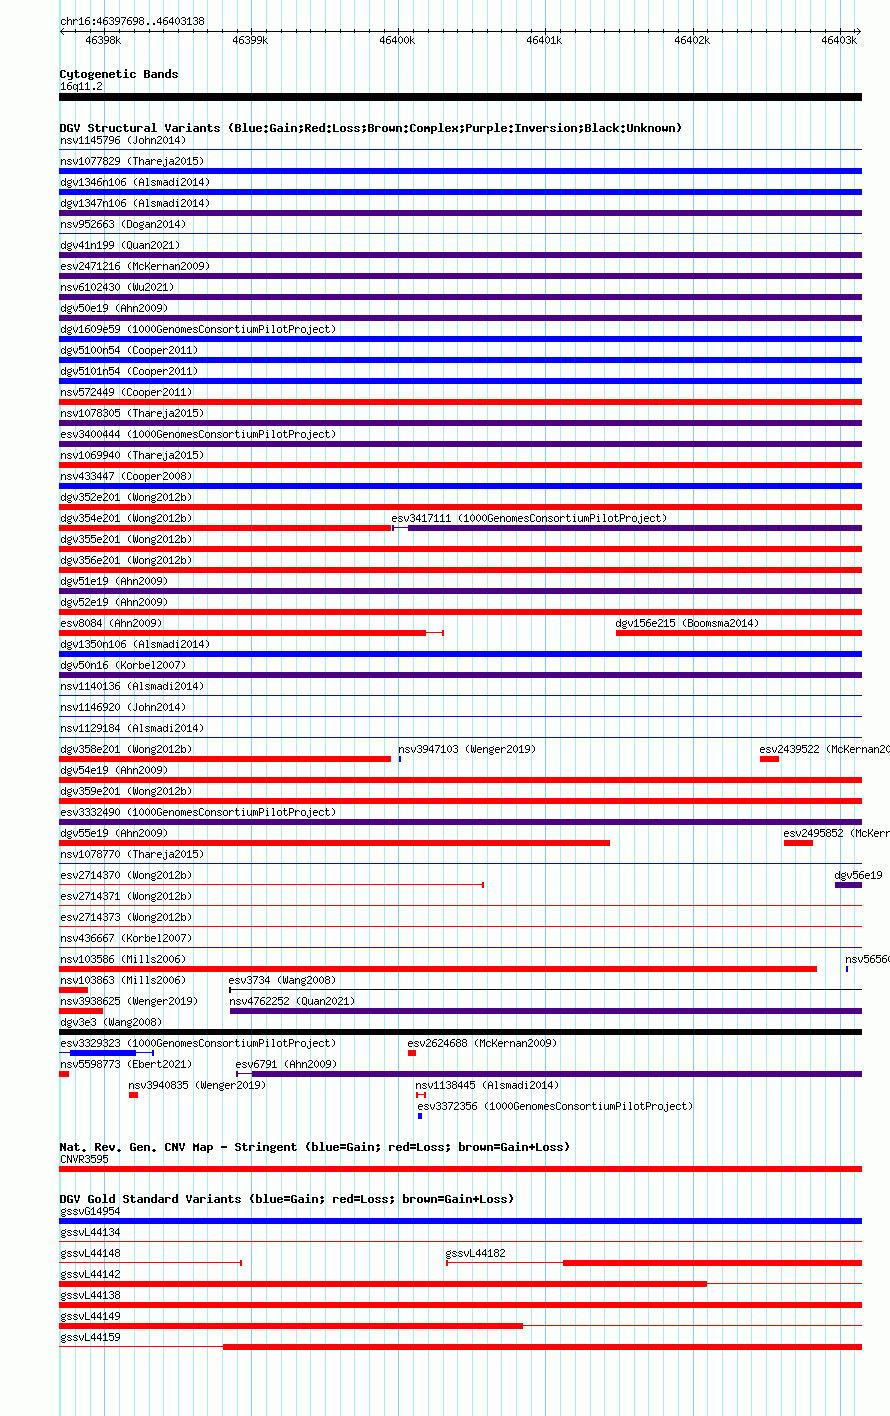Click the dgv51e19 (Ahn2009) label
890x1416 pixels.
[x=114, y=581]
